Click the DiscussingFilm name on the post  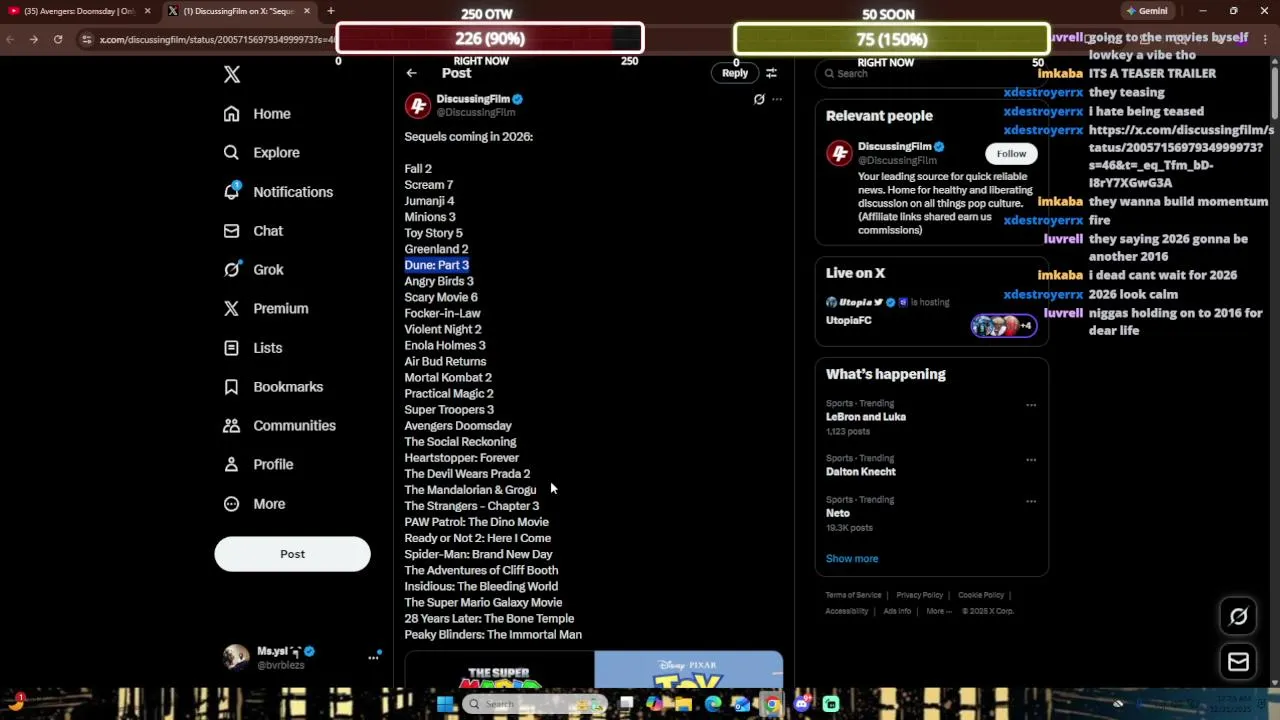[473, 99]
